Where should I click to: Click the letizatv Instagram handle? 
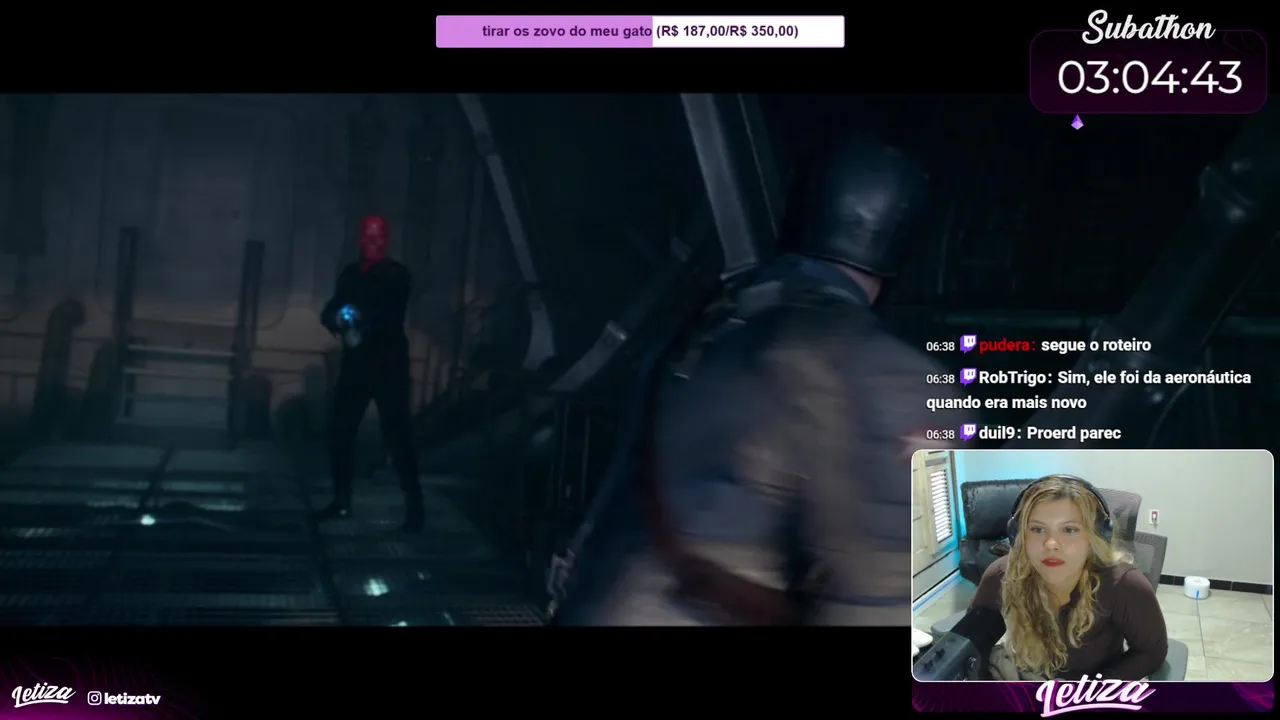pyautogui.click(x=132, y=698)
